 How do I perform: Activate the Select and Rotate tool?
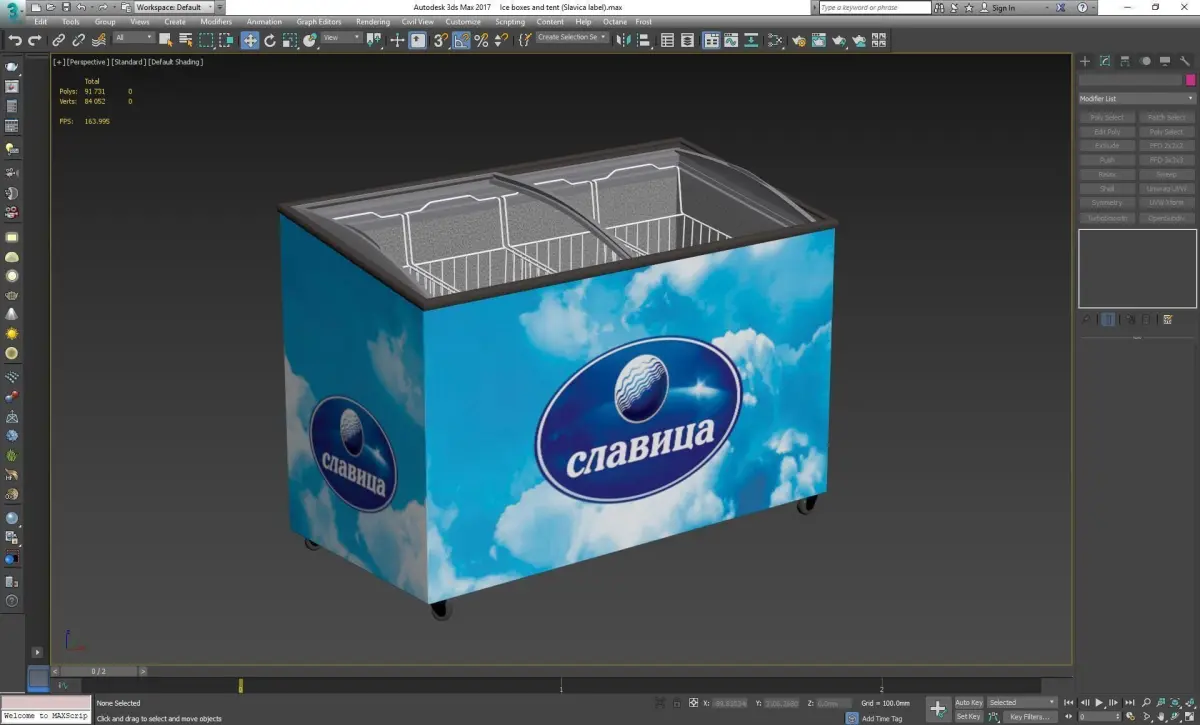pos(270,41)
